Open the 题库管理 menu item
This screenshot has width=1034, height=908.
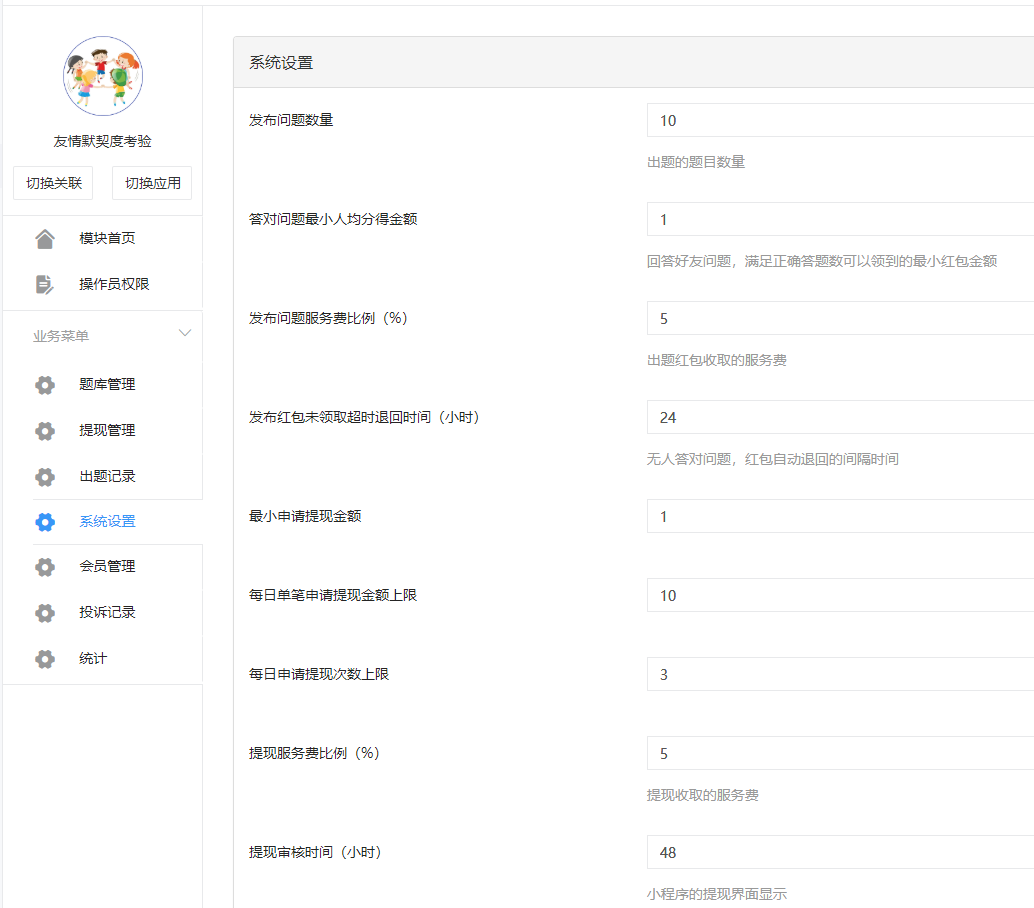pos(107,385)
